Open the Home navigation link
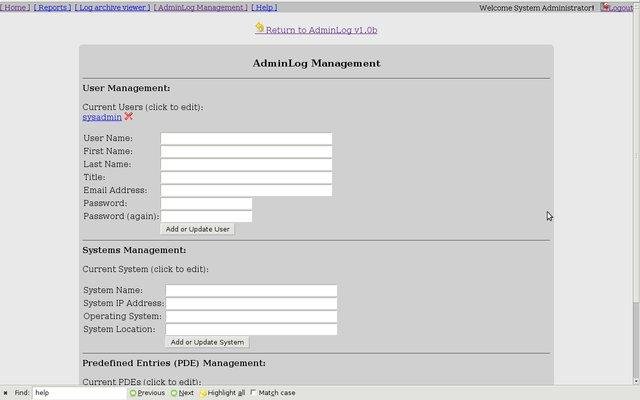 click(x=15, y=7)
